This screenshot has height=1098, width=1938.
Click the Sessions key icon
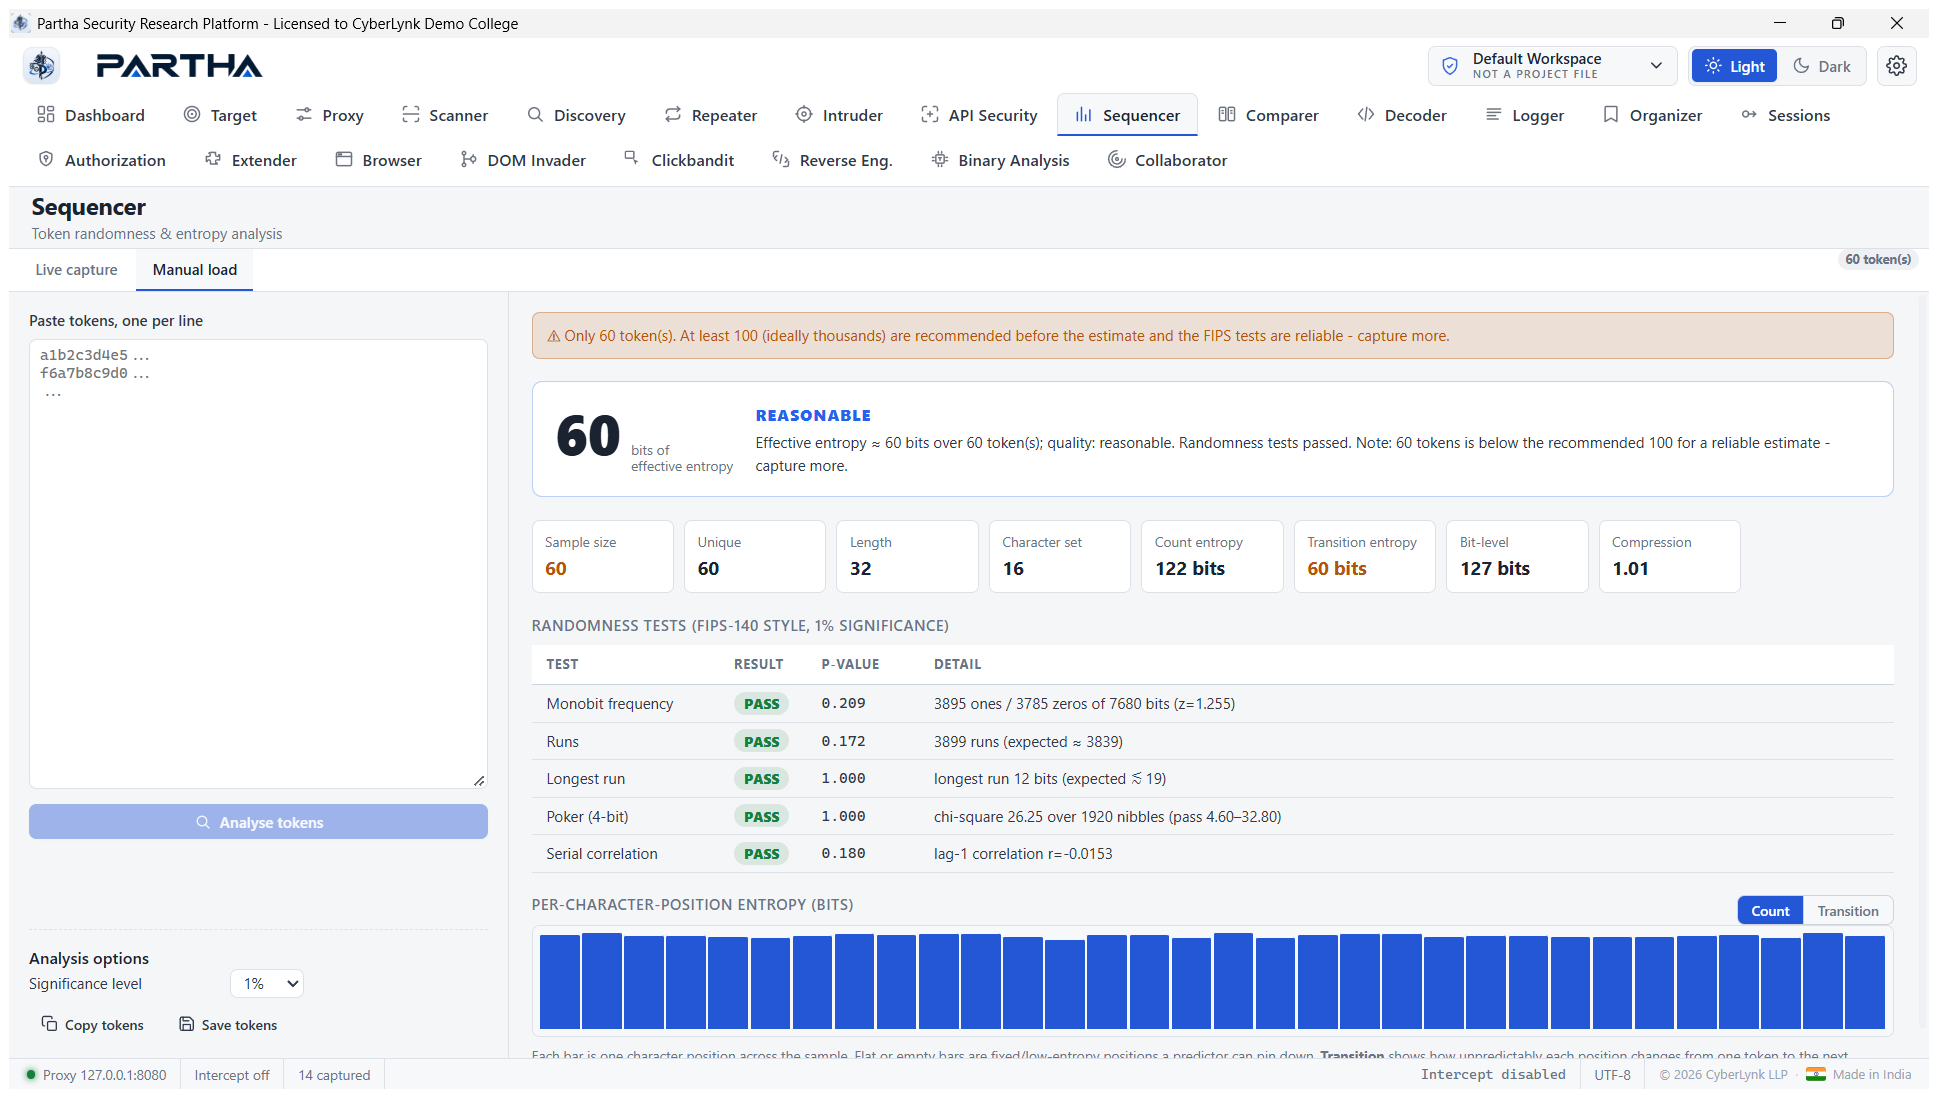1749,115
